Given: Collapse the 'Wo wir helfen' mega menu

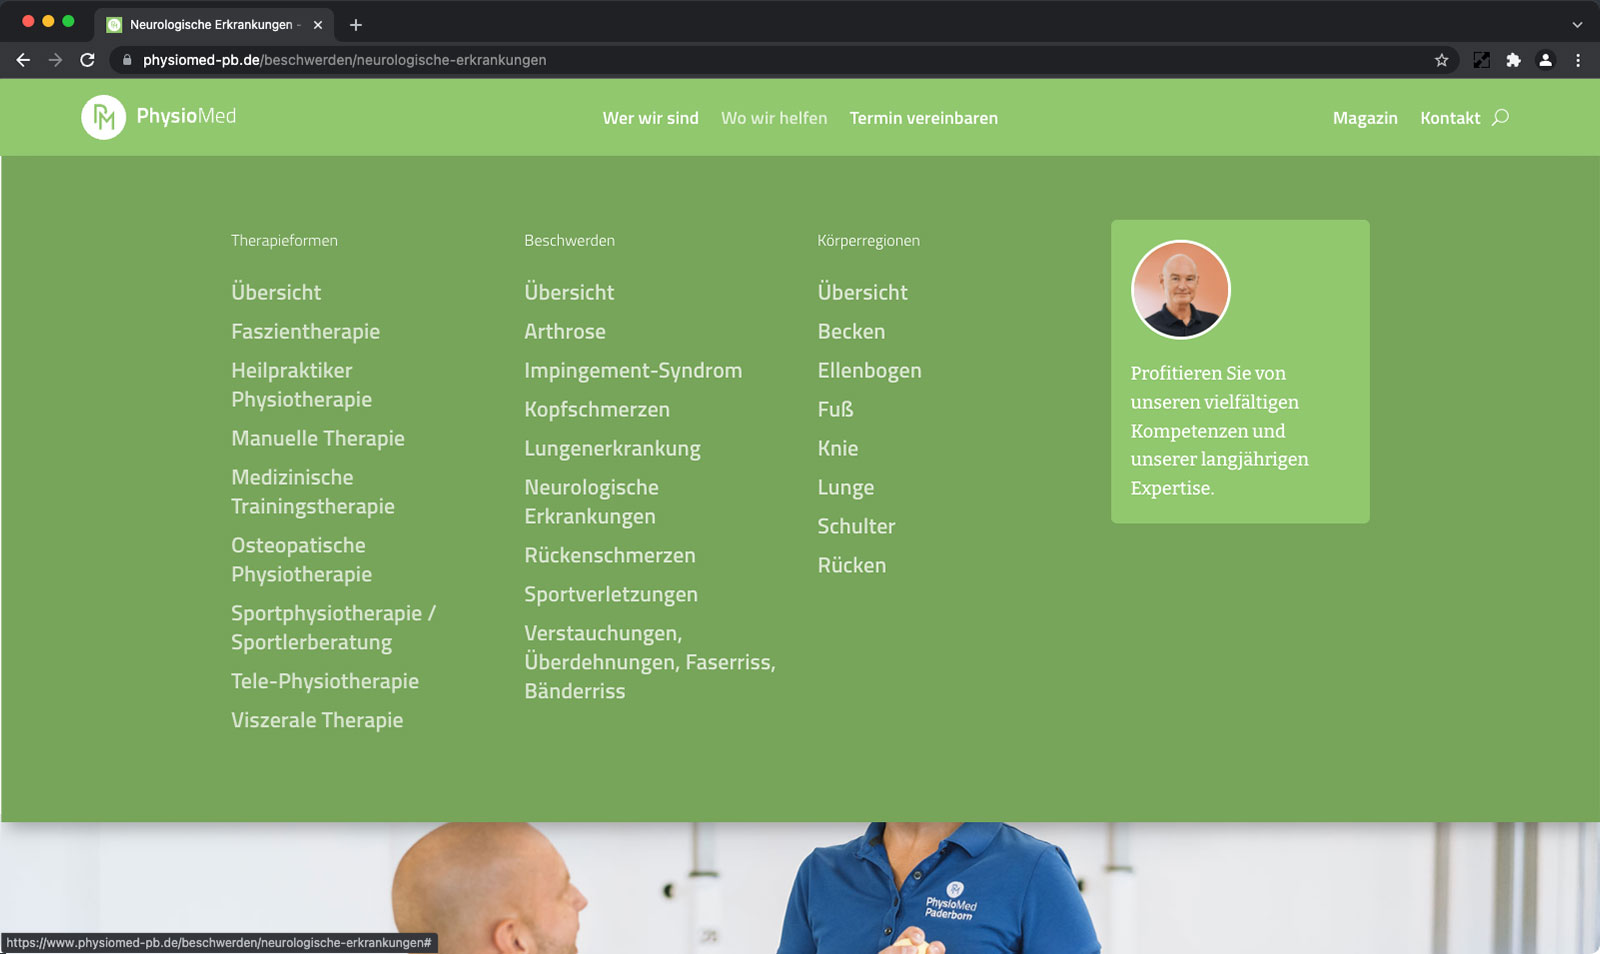Looking at the screenshot, I should [774, 118].
